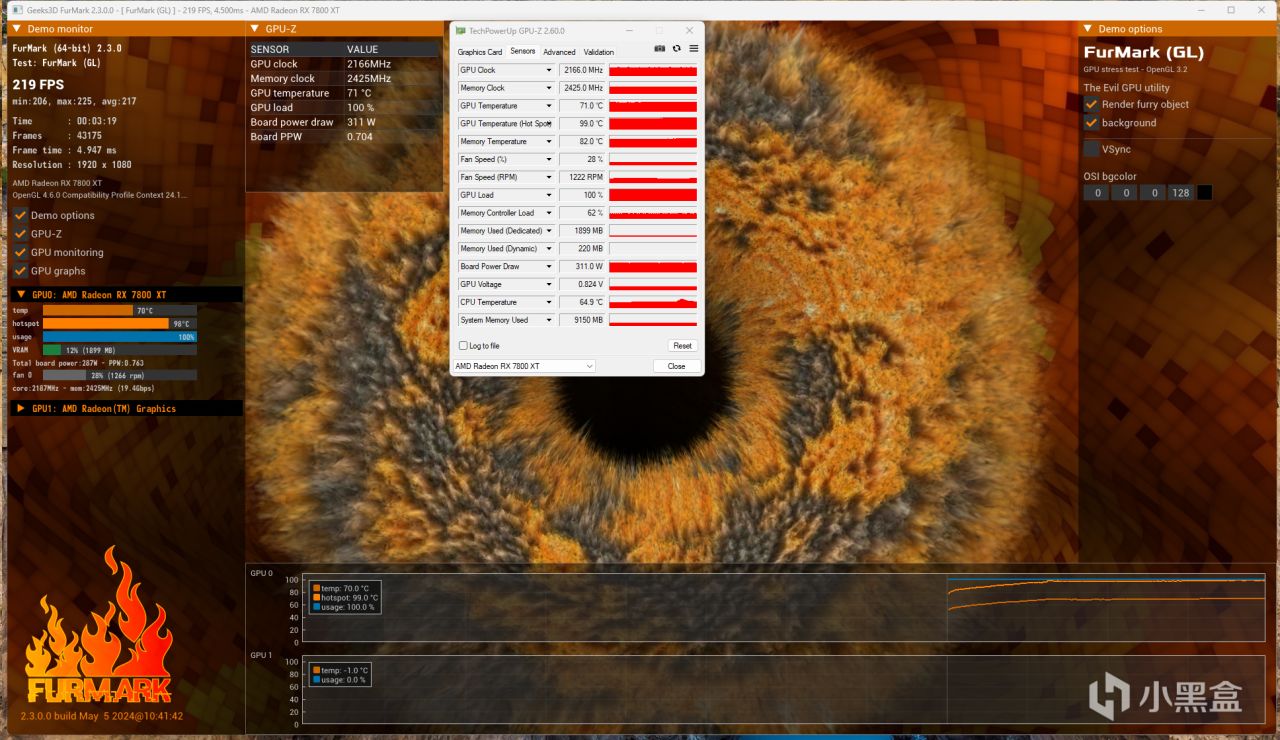The image size is (1280, 740).
Task: Expand the GPU1 AMD Radeon(TM) Graphics section
Action: 21,408
